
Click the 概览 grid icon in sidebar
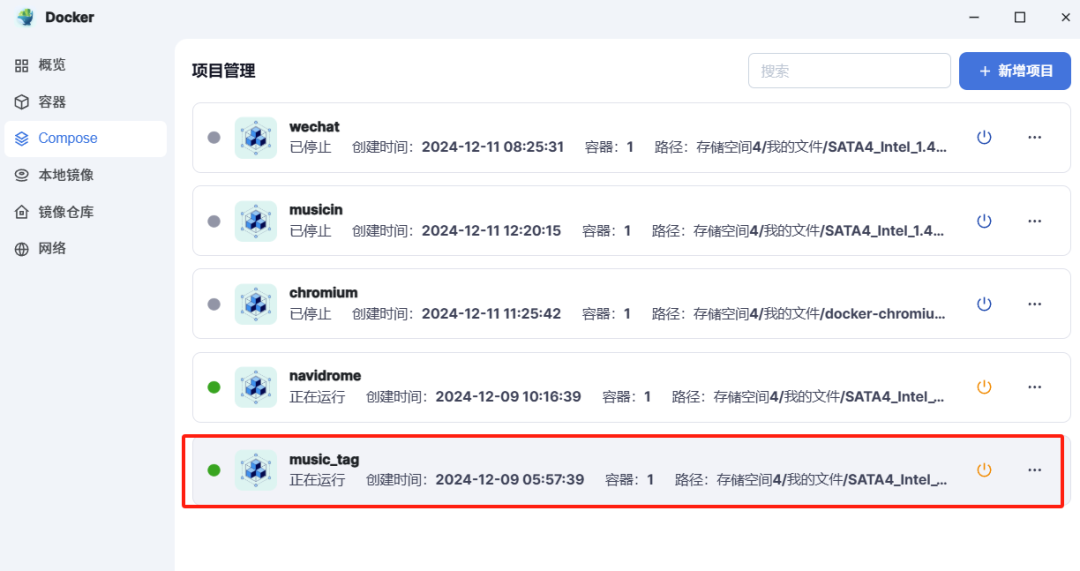(21, 65)
